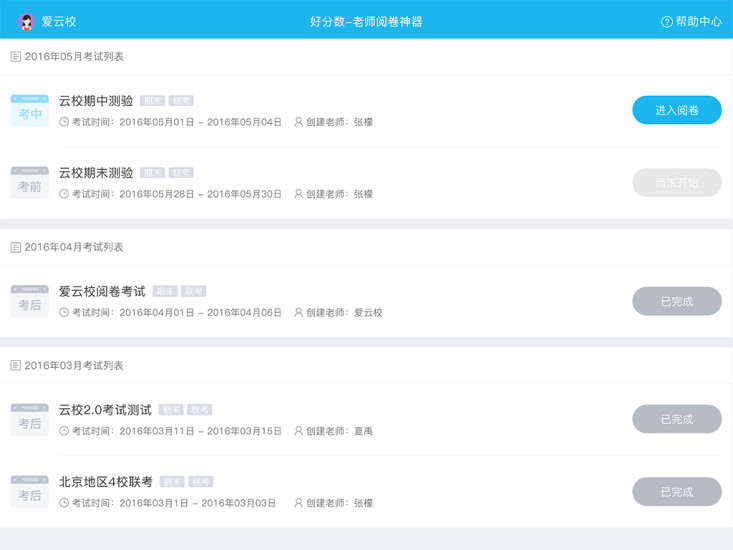
Task: Click the list icon beside 2016年05月考试列表
Action: (15, 57)
